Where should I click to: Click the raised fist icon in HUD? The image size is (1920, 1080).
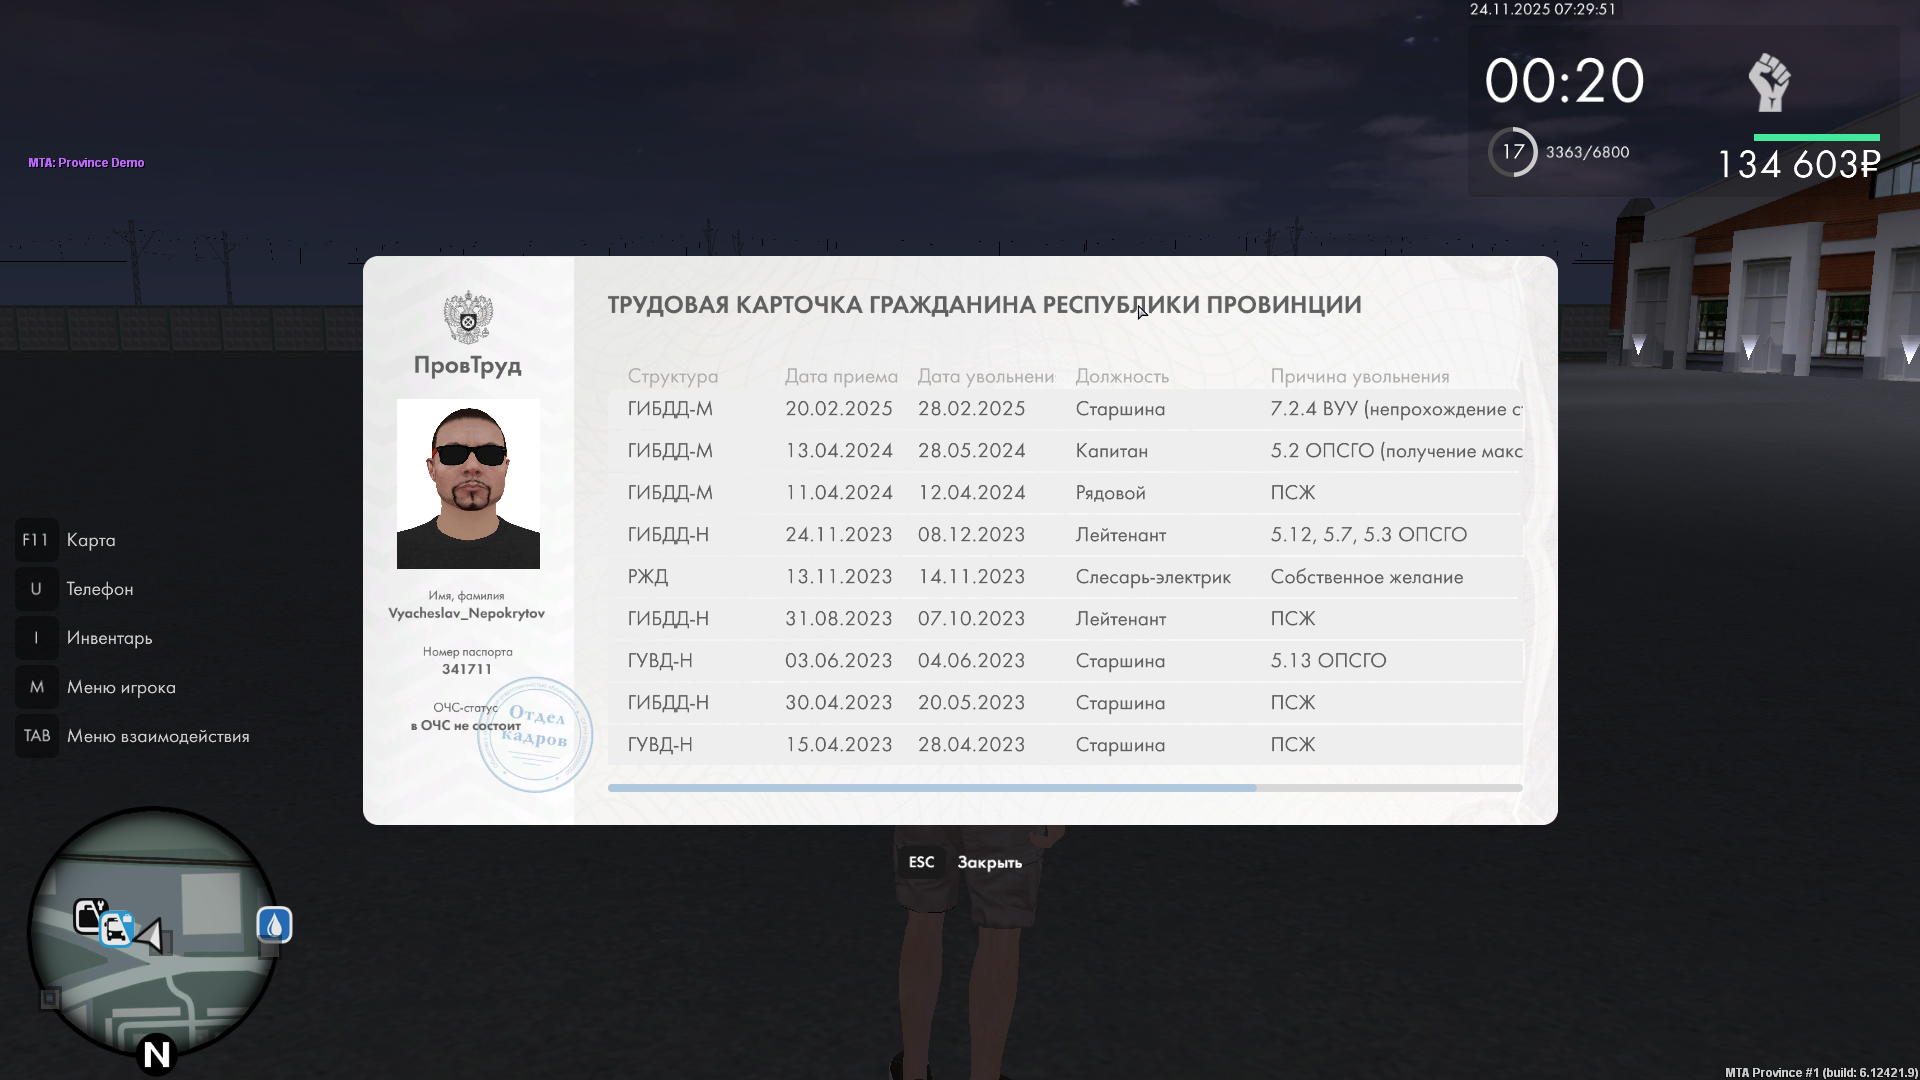click(1769, 83)
